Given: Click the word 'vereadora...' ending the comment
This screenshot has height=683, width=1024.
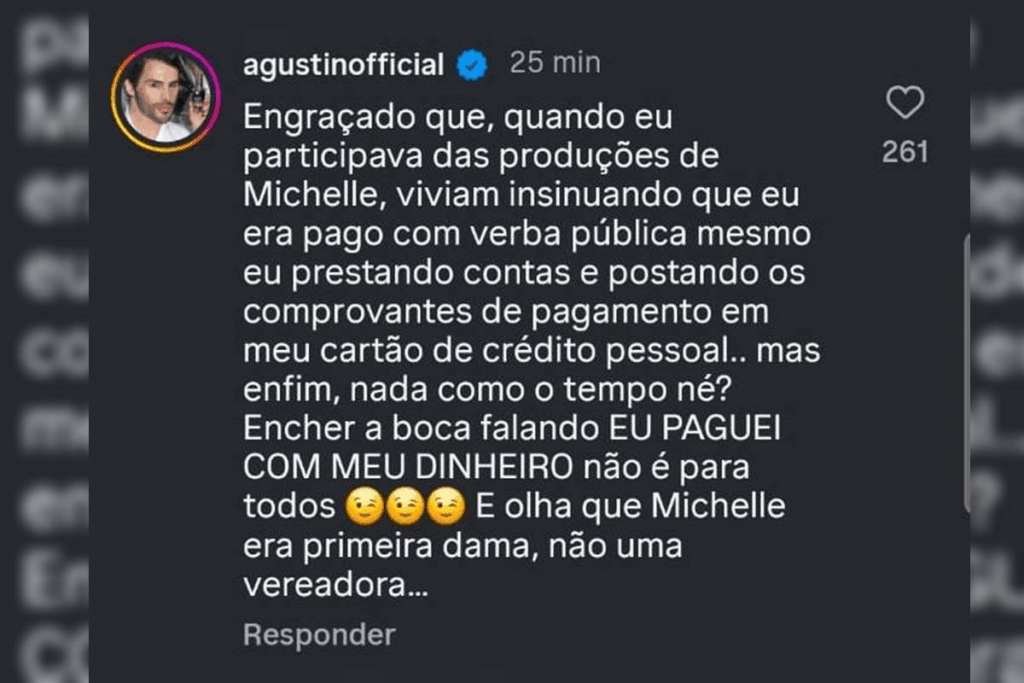Looking at the screenshot, I should coord(336,584).
